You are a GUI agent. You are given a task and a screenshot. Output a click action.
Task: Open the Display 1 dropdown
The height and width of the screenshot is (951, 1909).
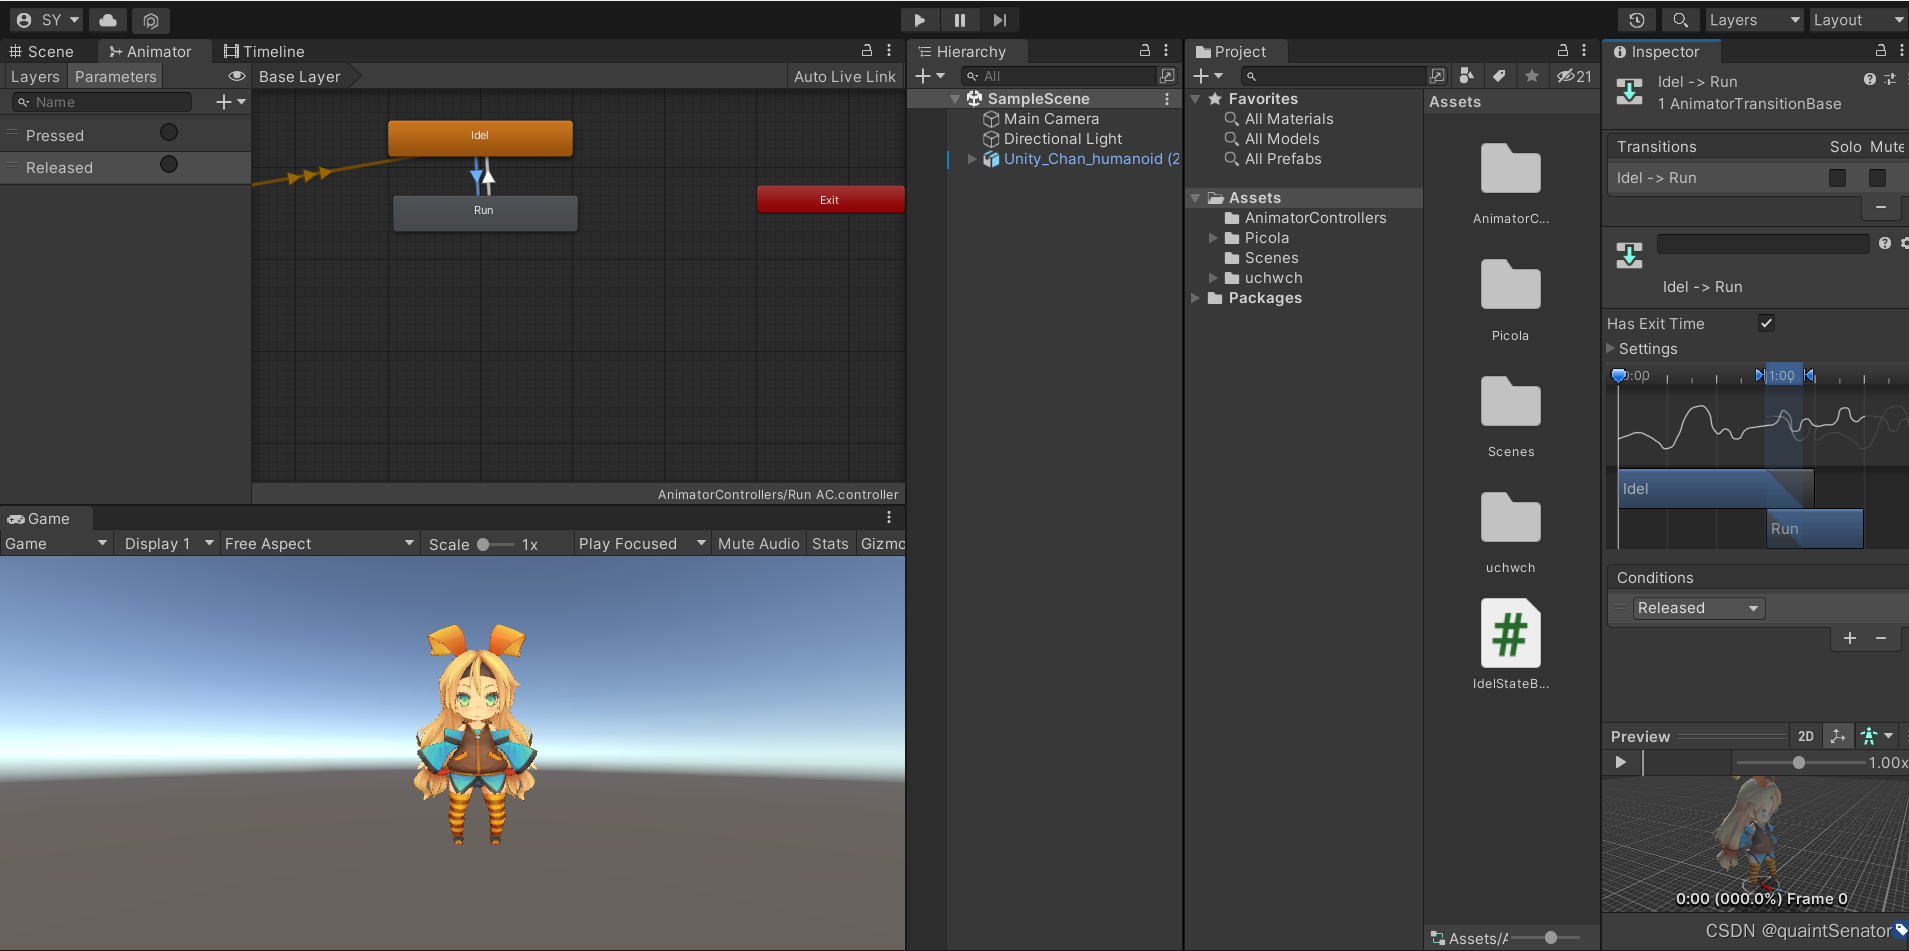168,544
